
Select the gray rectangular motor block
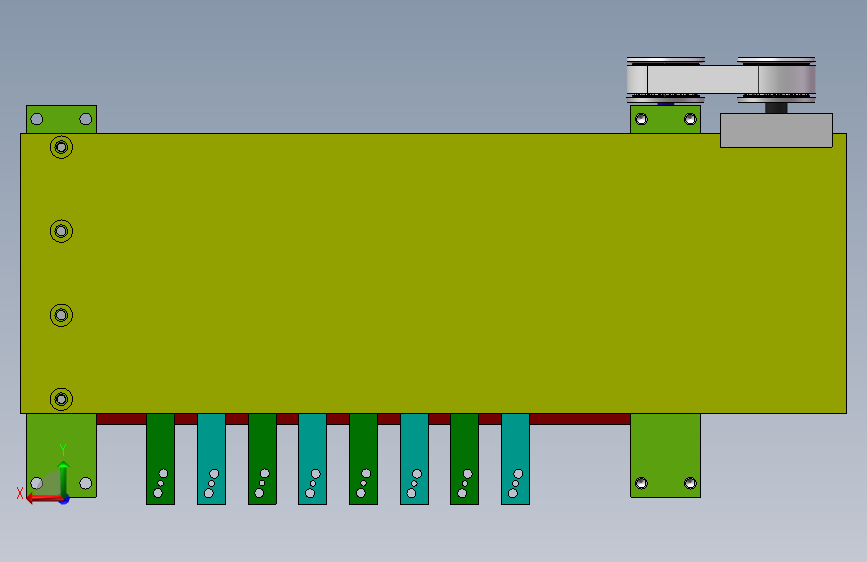coord(776,131)
